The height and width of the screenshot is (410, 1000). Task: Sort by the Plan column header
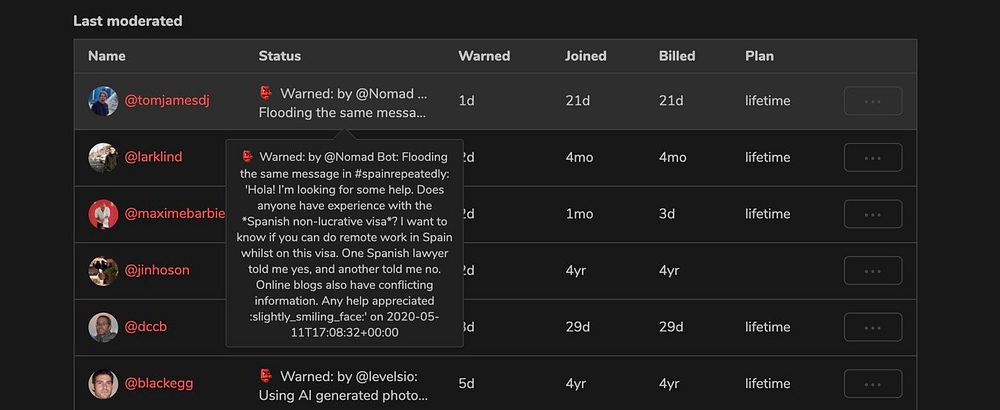(x=759, y=56)
